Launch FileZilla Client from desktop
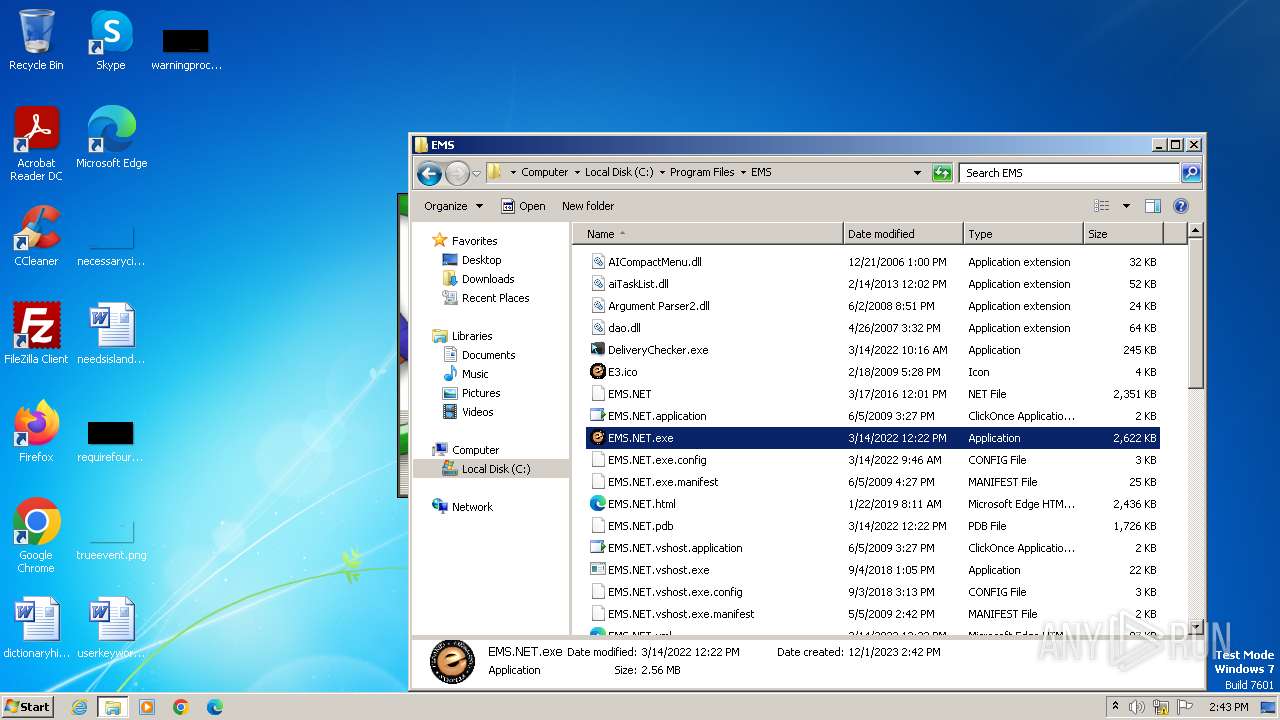This screenshot has height=720, width=1280. coord(36,334)
